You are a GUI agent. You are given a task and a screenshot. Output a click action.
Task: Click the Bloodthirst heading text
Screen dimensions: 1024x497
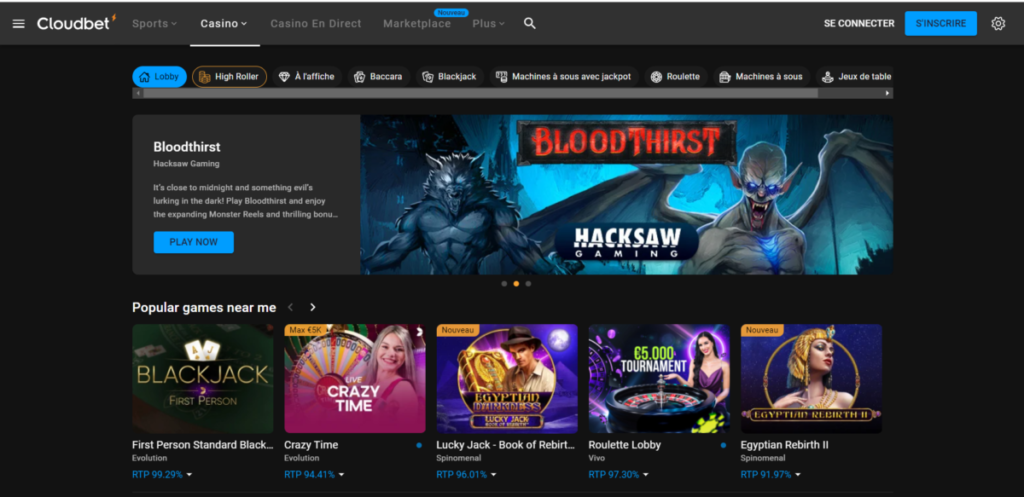click(x=187, y=147)
